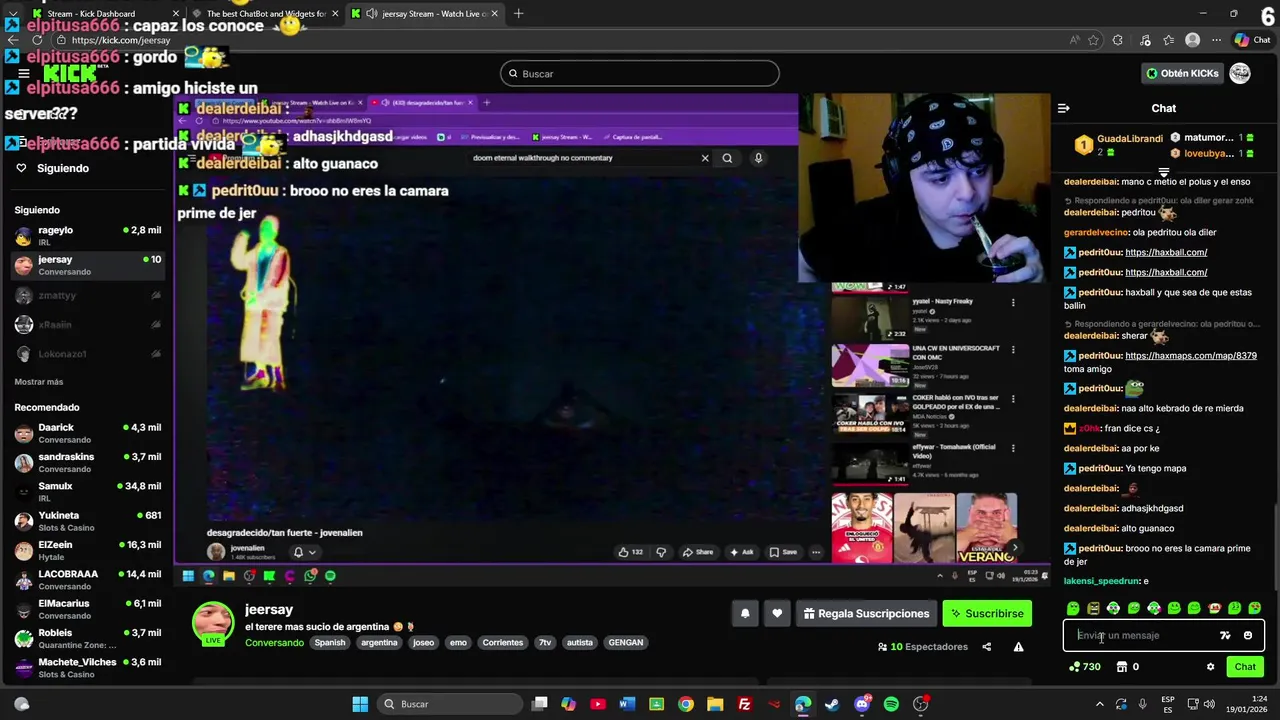
Task: Open Spotify from the taskbar
Action: coord(891,704)
